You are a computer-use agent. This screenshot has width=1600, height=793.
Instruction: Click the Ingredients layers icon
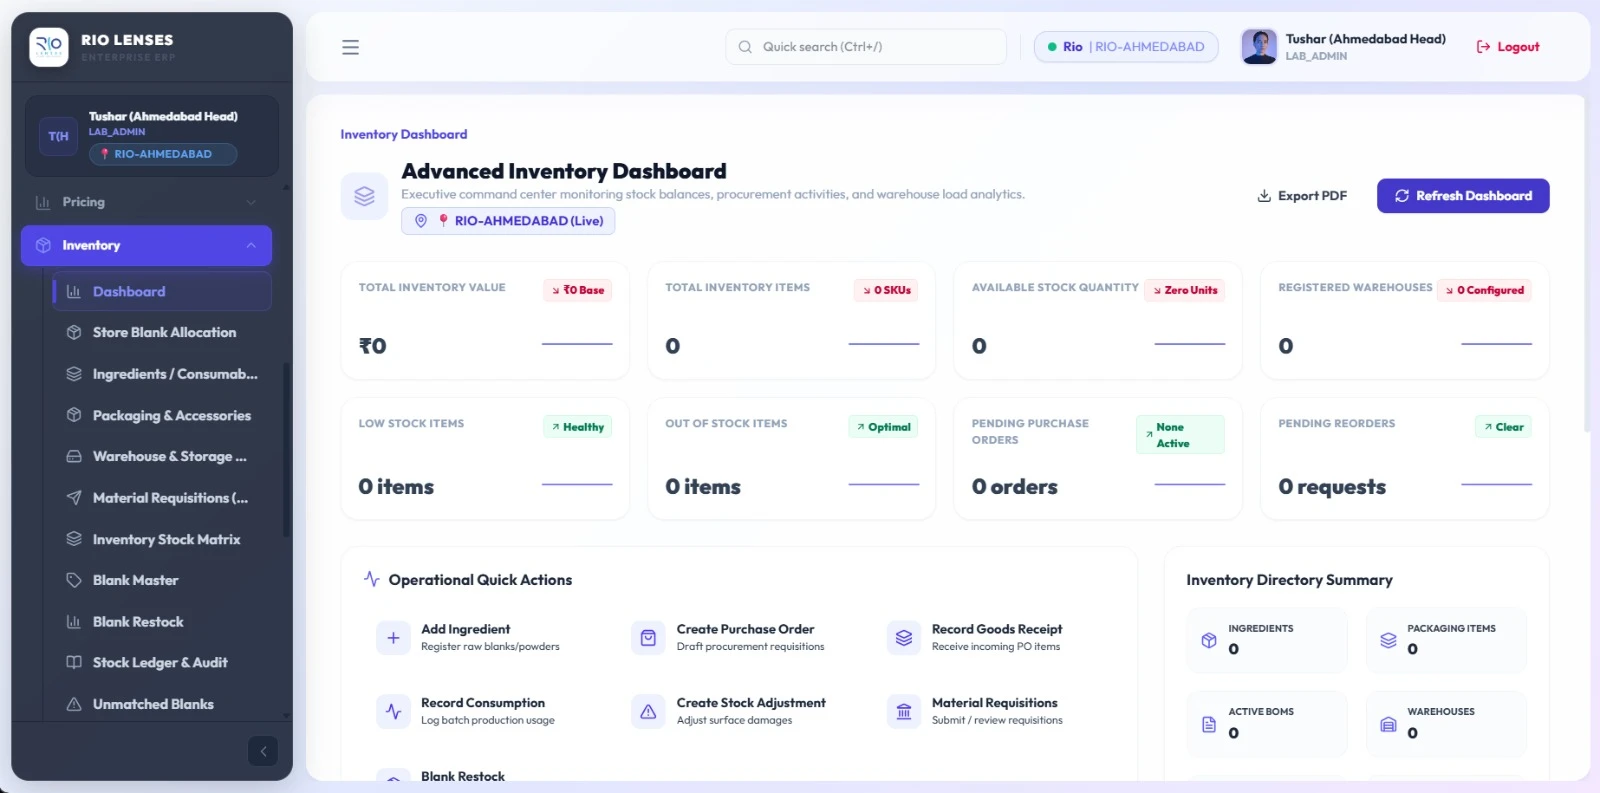pos(74,374)
